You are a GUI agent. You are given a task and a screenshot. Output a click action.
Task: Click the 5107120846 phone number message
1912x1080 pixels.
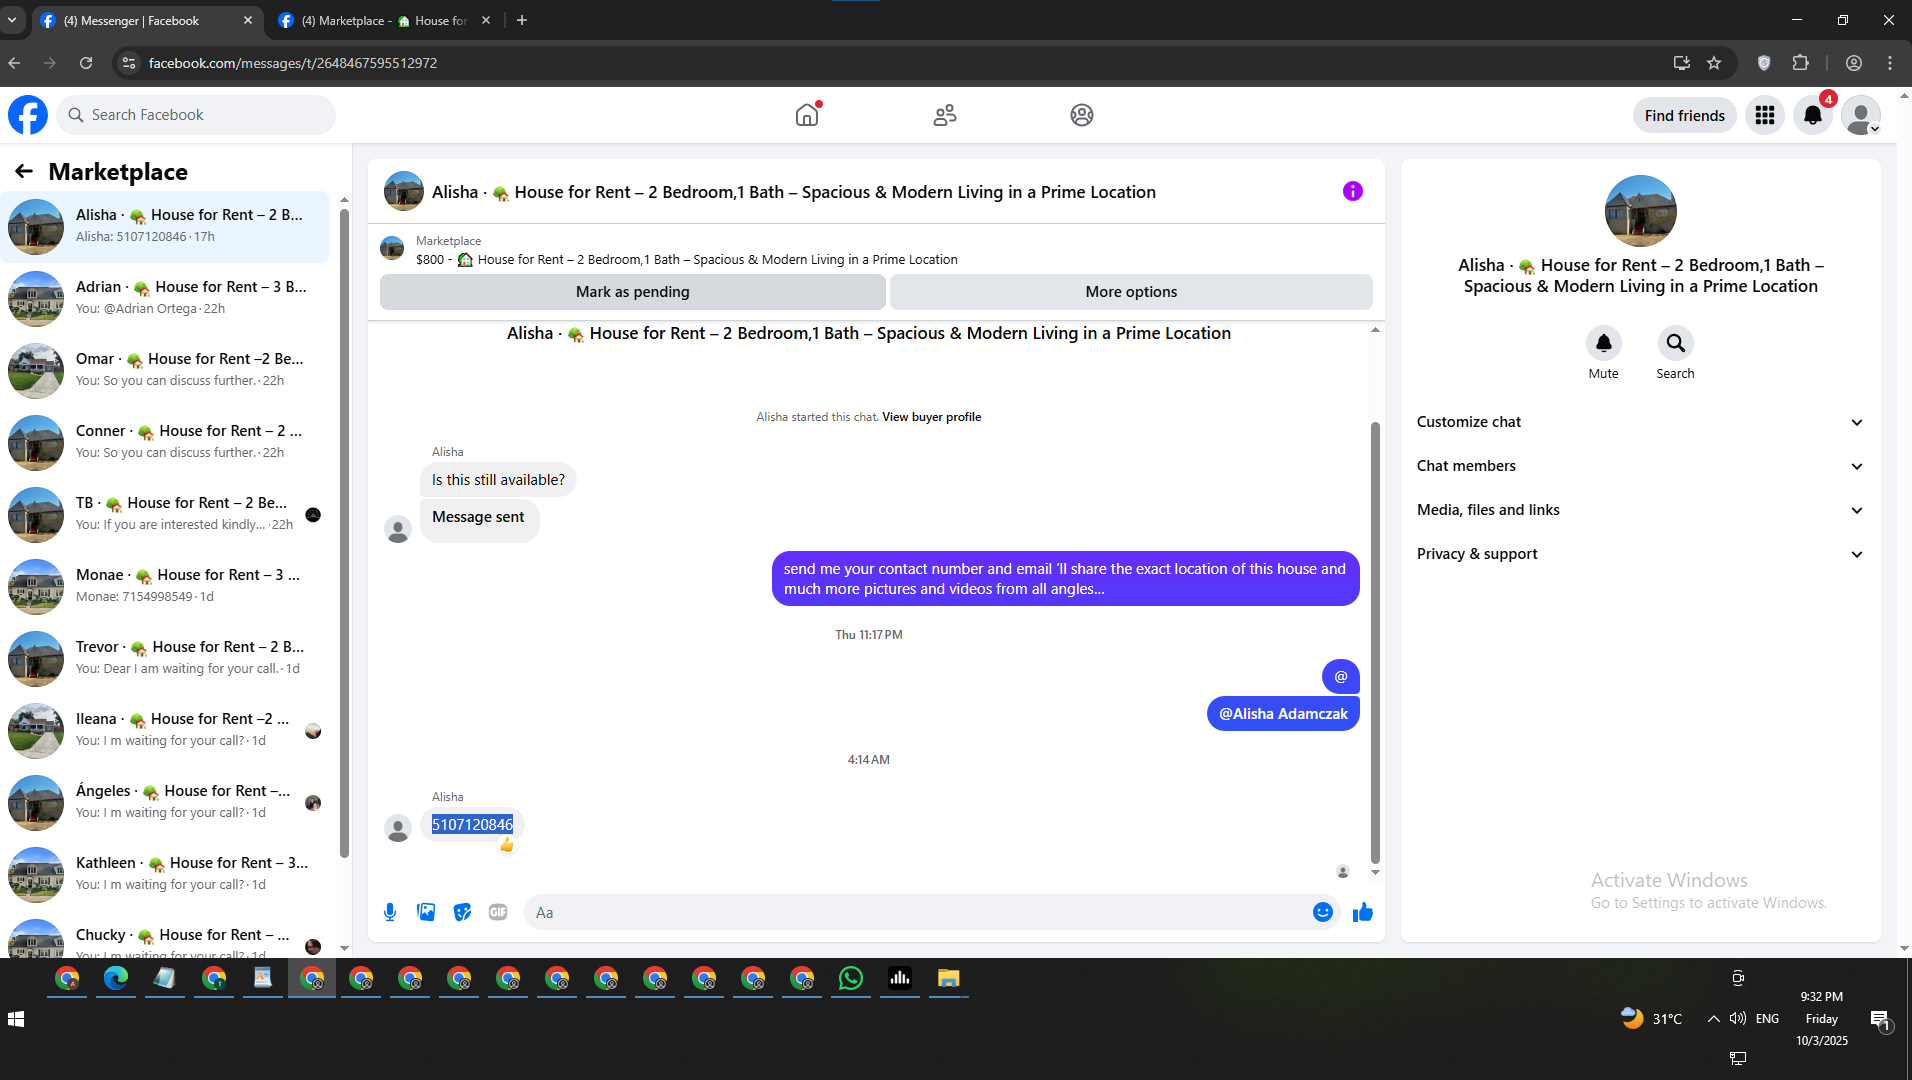point(472,825)
